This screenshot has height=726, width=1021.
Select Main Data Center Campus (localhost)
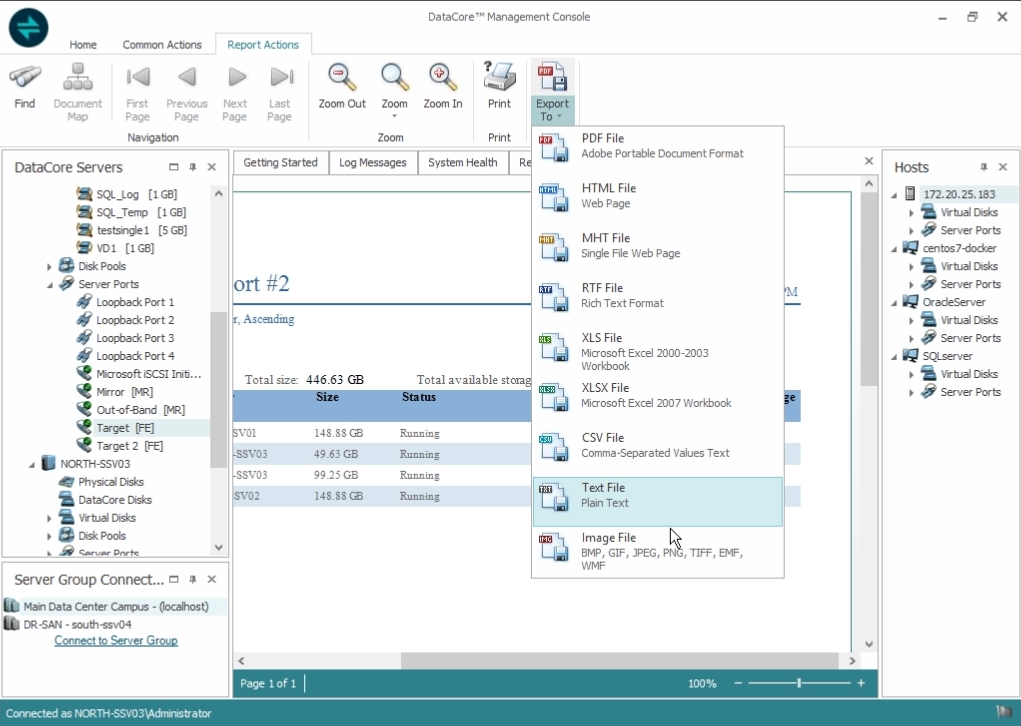(x=115, y=606)
